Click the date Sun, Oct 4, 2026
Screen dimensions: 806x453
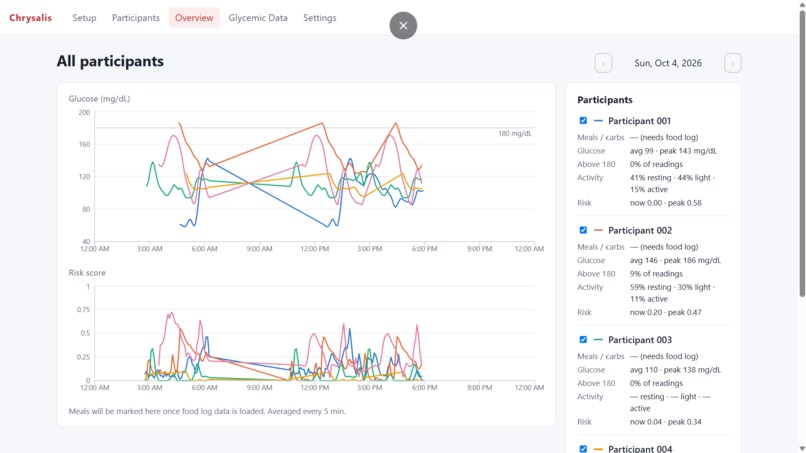coord(668,63)
